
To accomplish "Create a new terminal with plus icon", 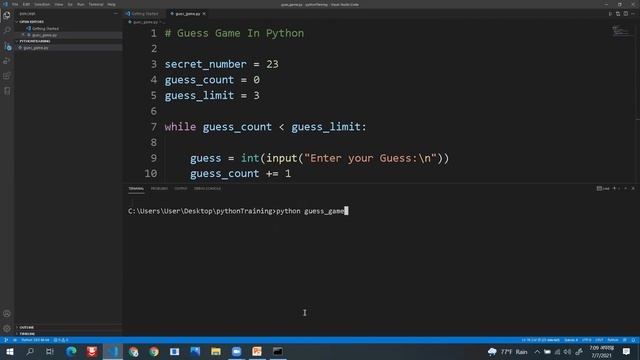I will tap(614, 189).
